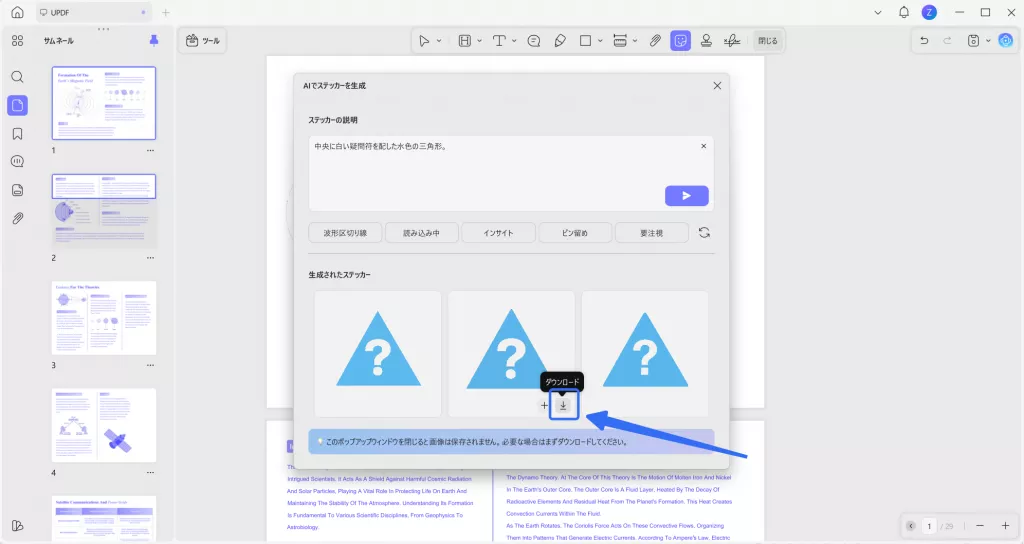The height and width of the screenshot is (544, 1024).
Task: Add the second sticker with plus icon
Action: [x=544, y=406]
